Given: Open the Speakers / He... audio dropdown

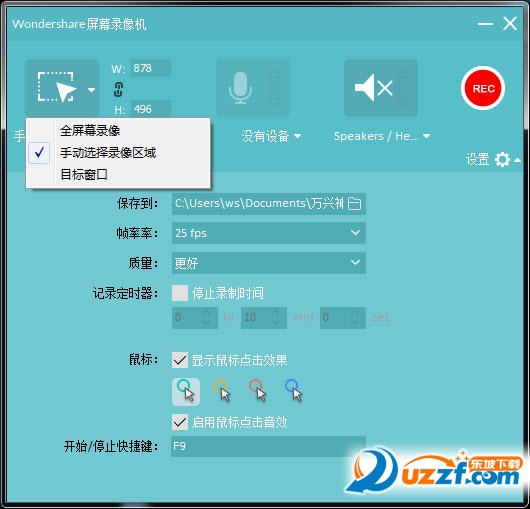Looking at the screenshot, I should [382, 136].
